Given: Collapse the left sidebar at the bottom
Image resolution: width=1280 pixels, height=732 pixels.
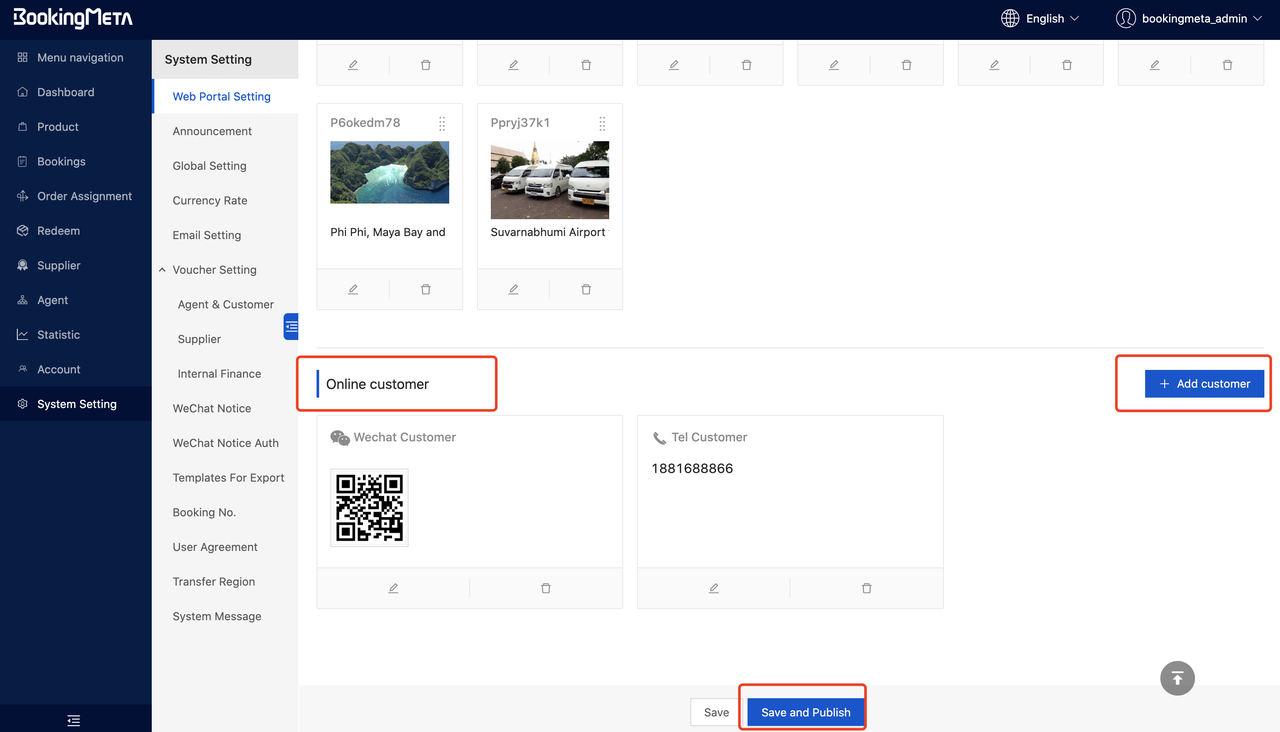Looking at the screenshot, I should tap(74, 720).
